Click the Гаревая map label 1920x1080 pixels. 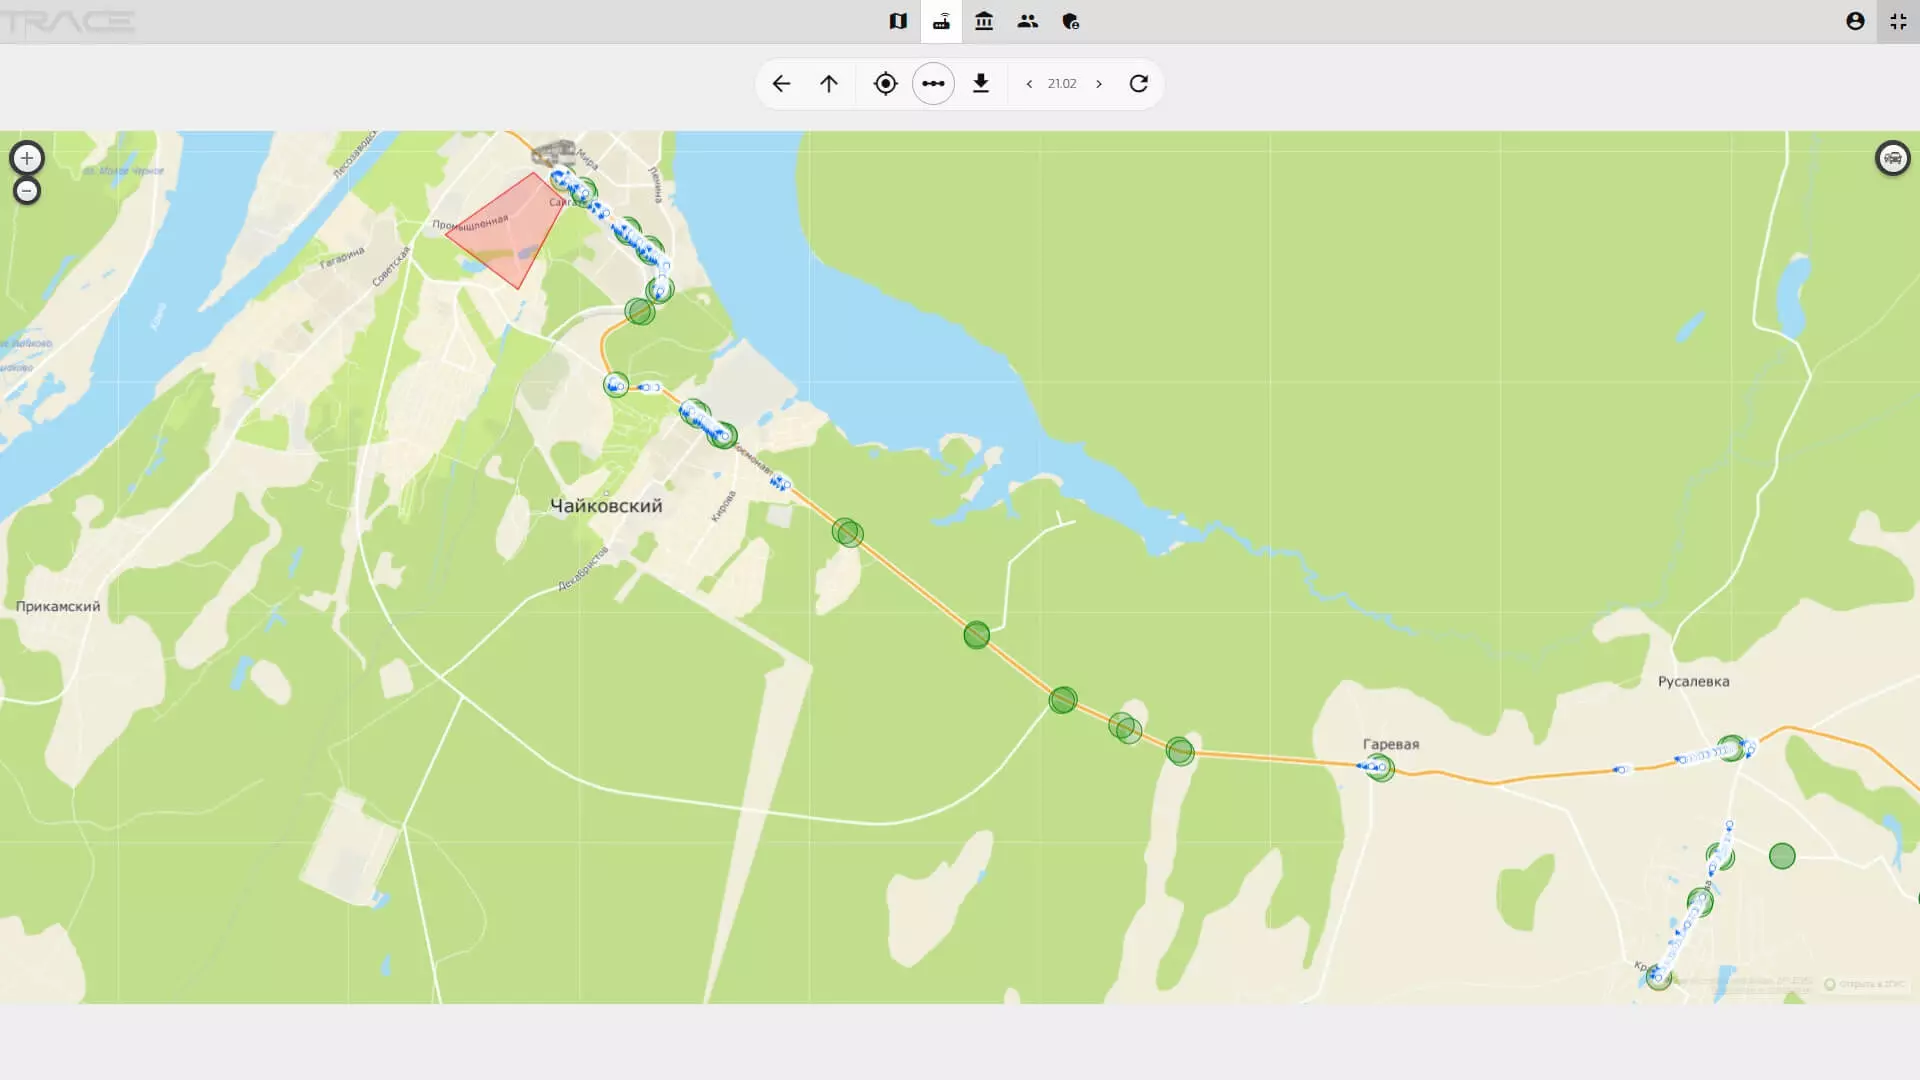pos(1391,744)
